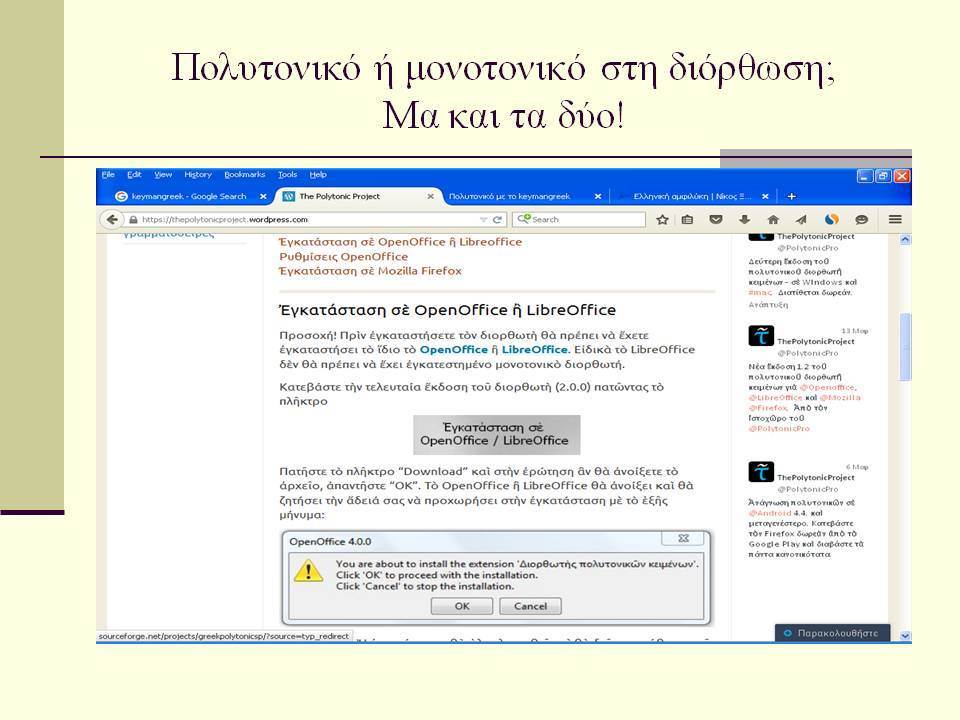Open the Edit menu
Image resolution: width=960 pixels, height=720 pixels.
pyautogui.click(x=134, y=174)
